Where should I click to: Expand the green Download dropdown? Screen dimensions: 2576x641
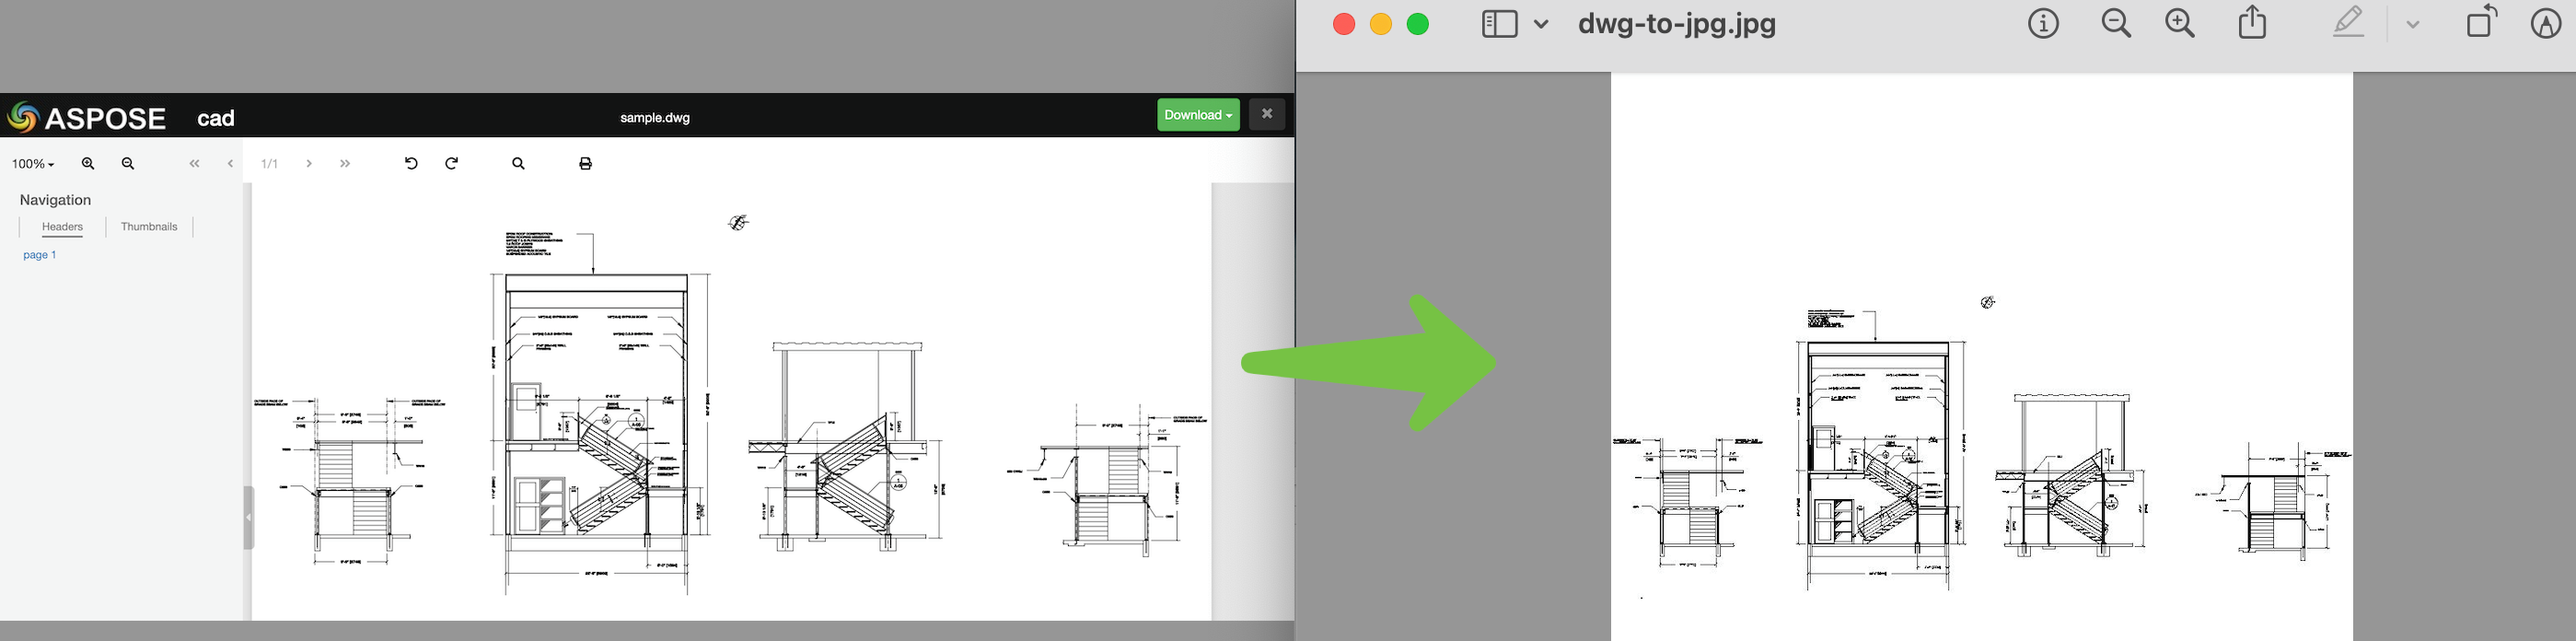[1198, 115]
